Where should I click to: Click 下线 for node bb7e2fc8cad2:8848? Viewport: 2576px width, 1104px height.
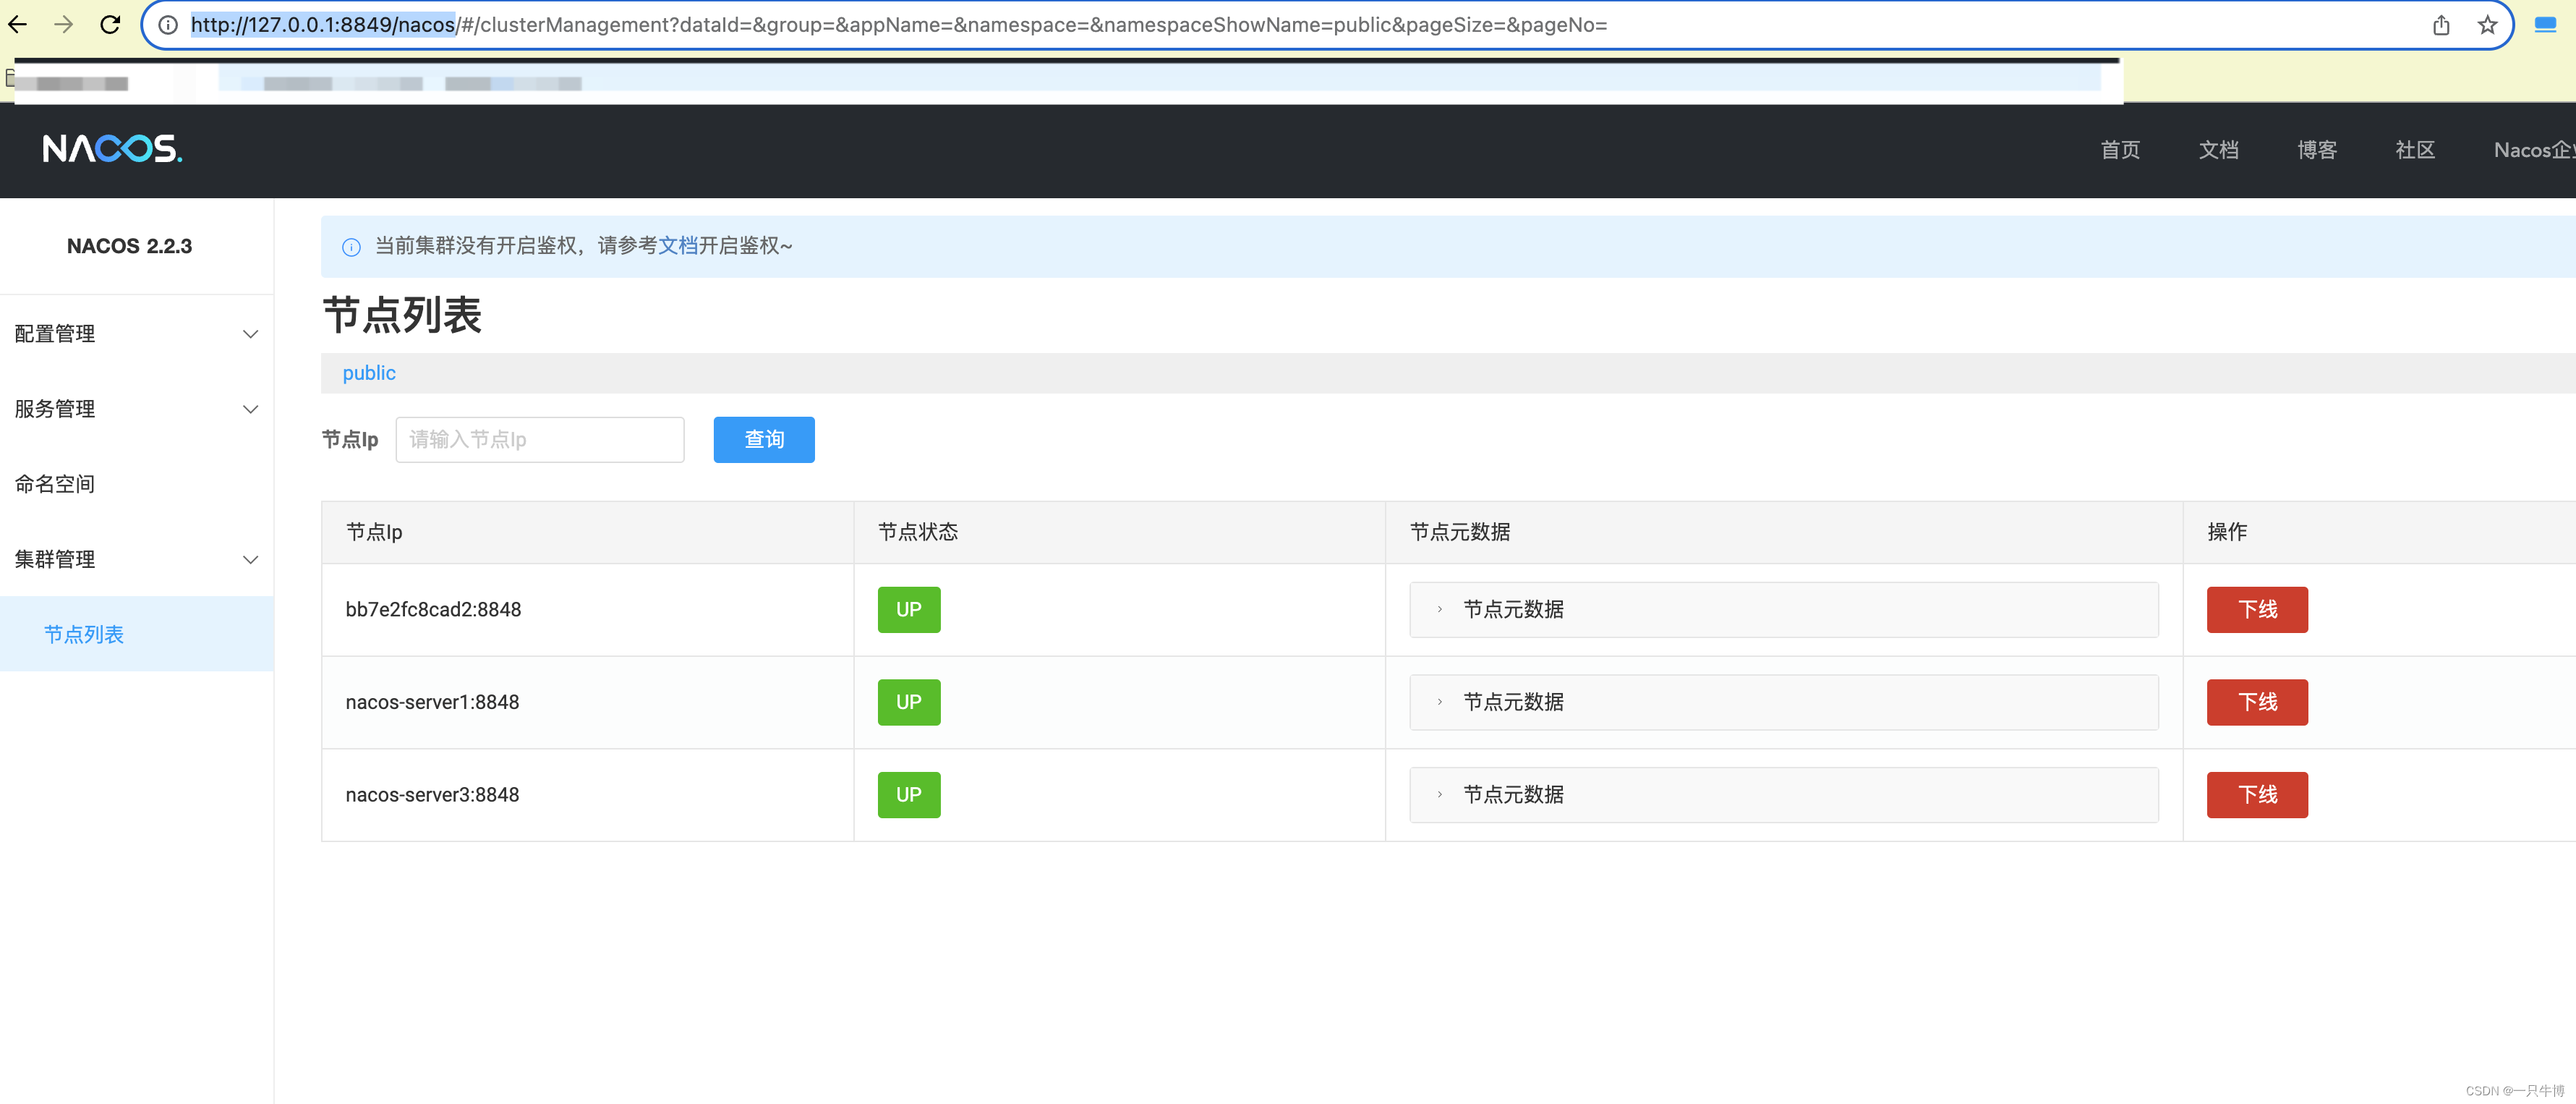tap(2257, 610)
